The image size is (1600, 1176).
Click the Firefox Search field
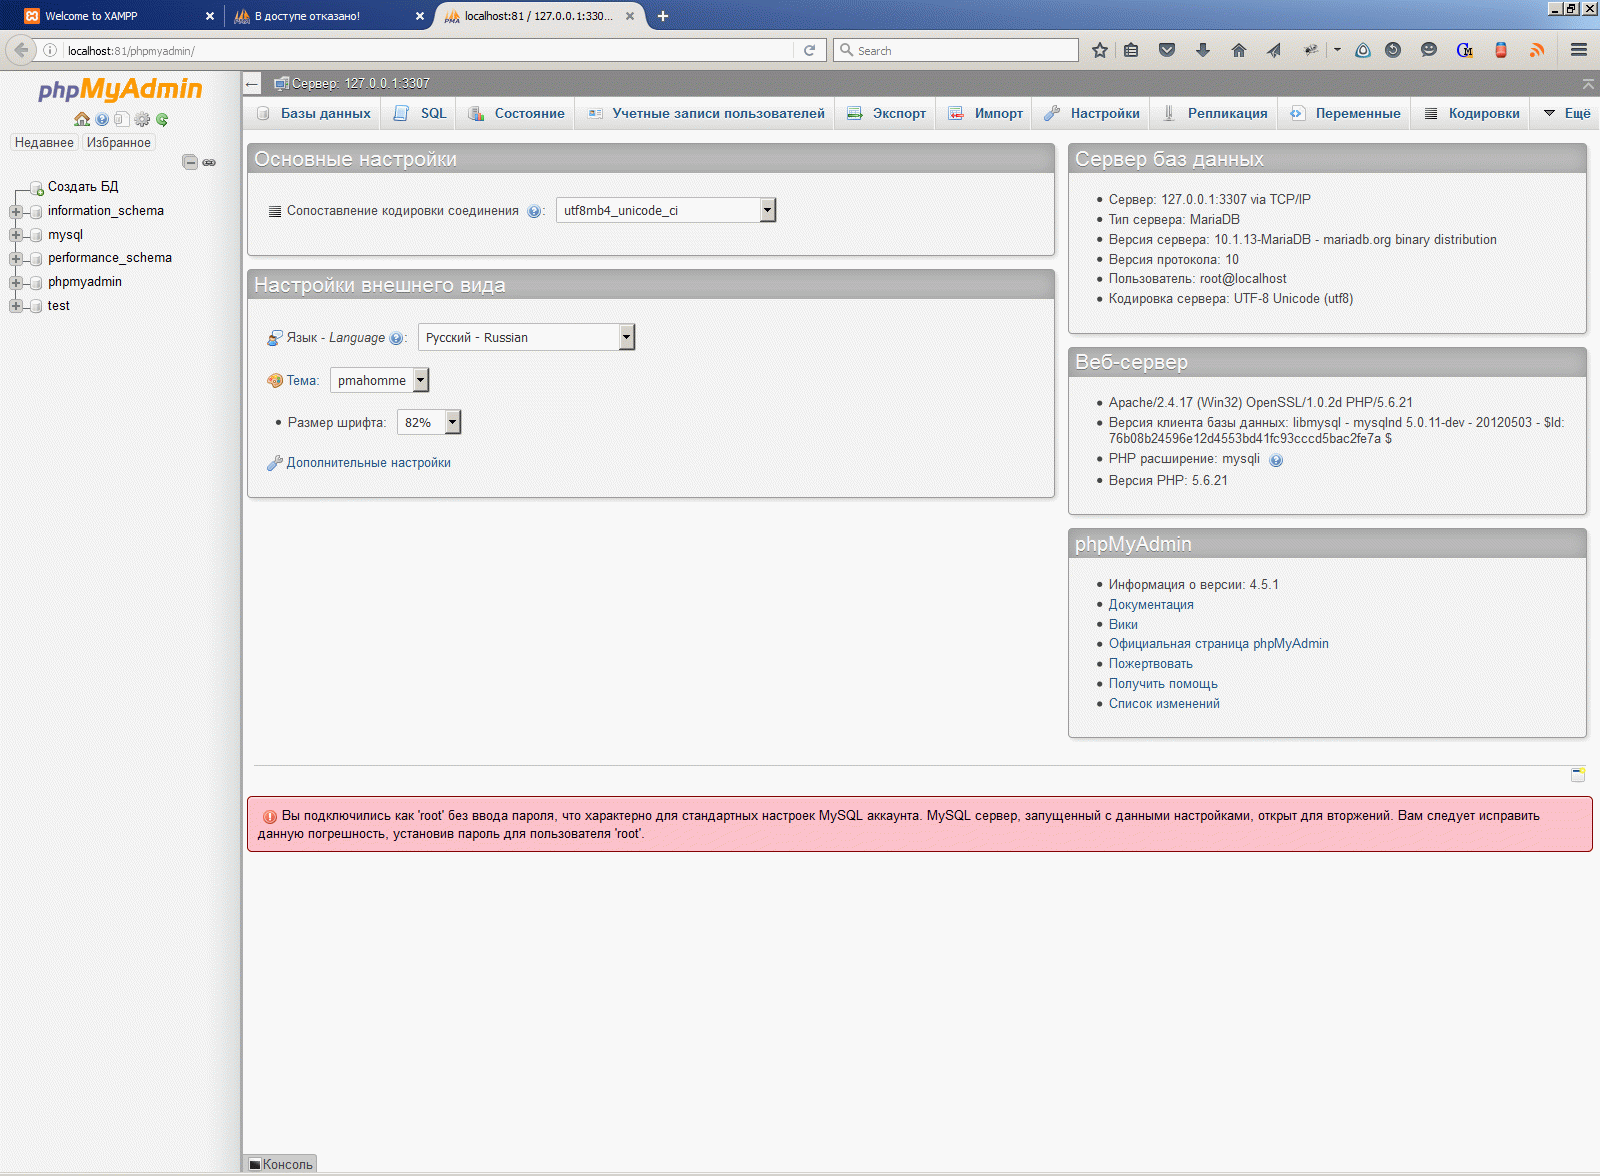point(956,50)
